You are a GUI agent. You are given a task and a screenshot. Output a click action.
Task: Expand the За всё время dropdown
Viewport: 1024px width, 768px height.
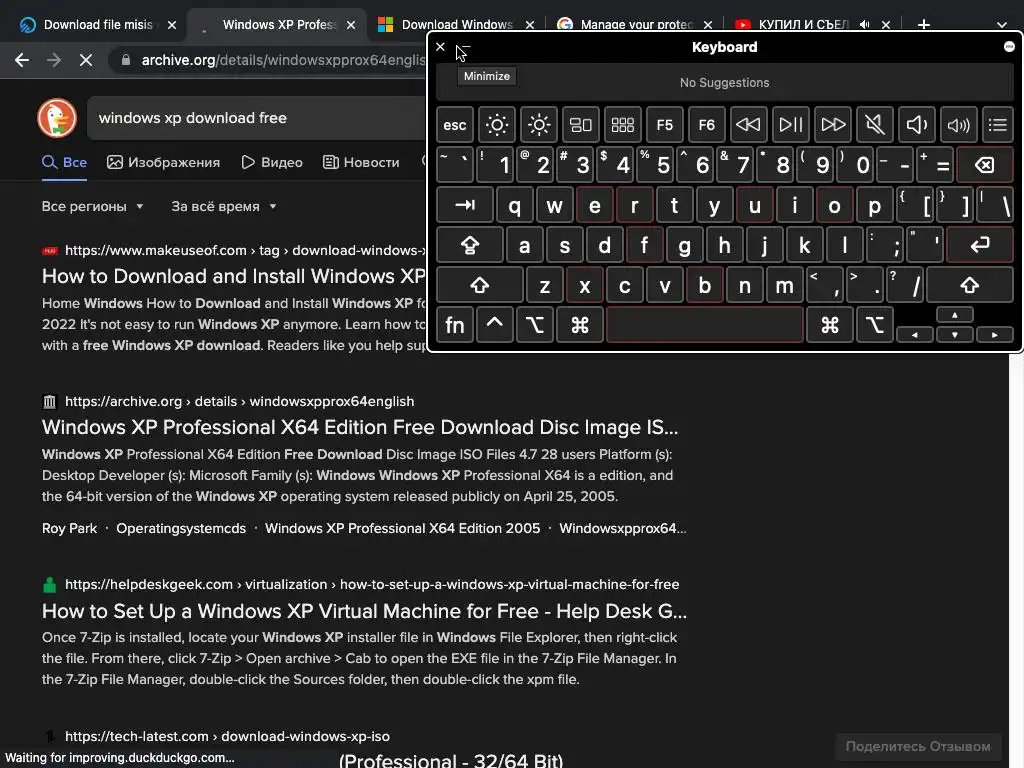[x=223, y=206]
